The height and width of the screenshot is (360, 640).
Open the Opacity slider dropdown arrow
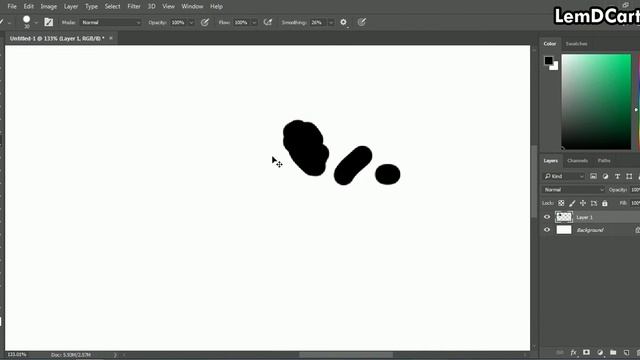pos(191,23)
